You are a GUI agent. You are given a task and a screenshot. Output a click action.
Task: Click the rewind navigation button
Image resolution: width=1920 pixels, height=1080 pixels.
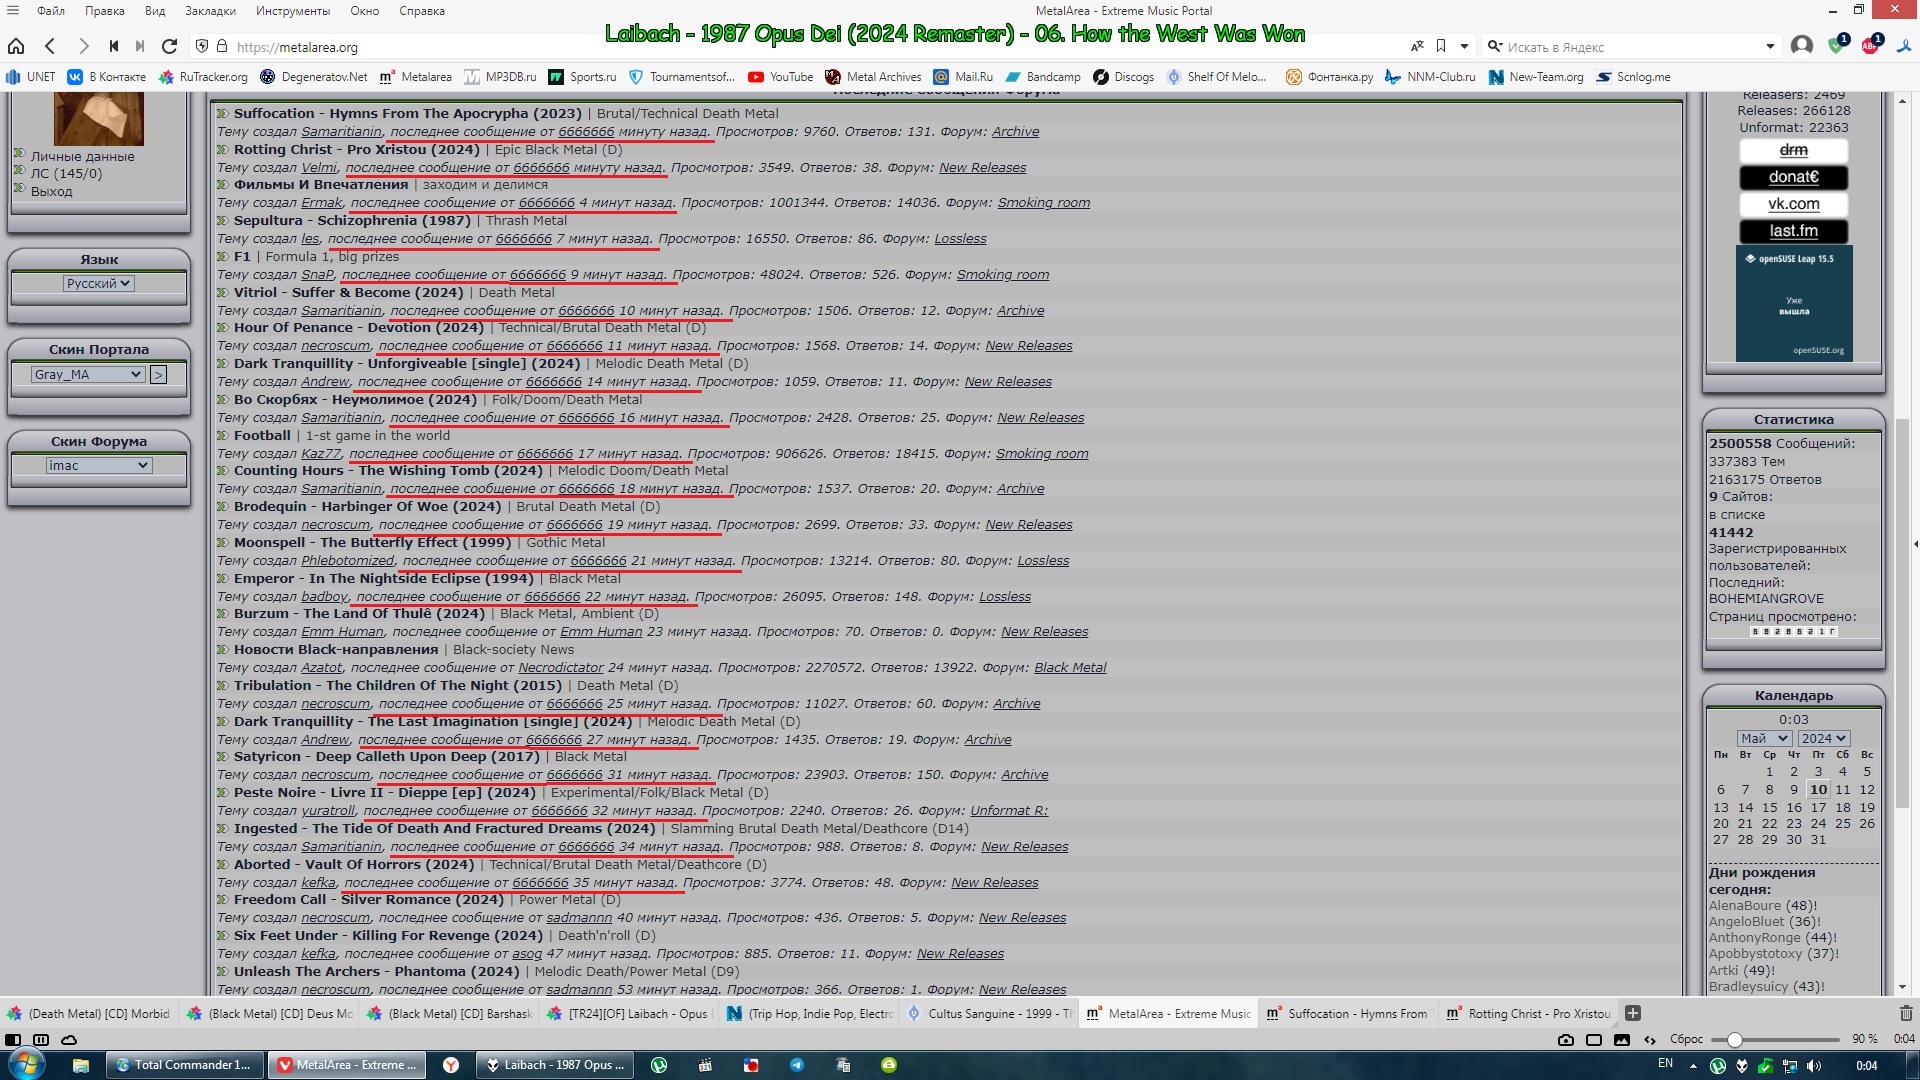click(114, 46)
